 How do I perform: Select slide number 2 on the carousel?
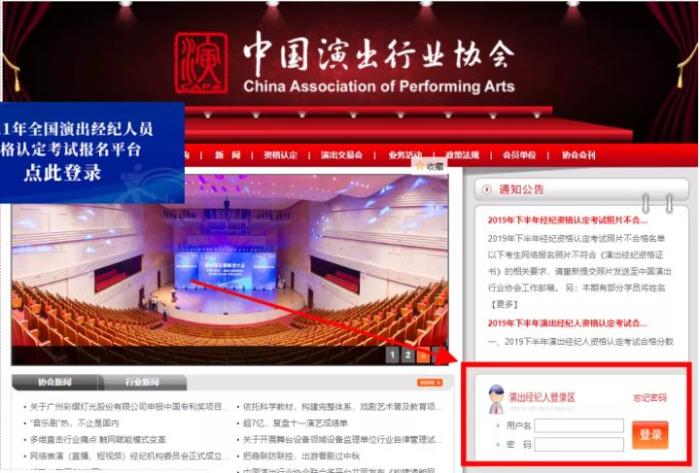pyautogui.click(x=408, y=355)
